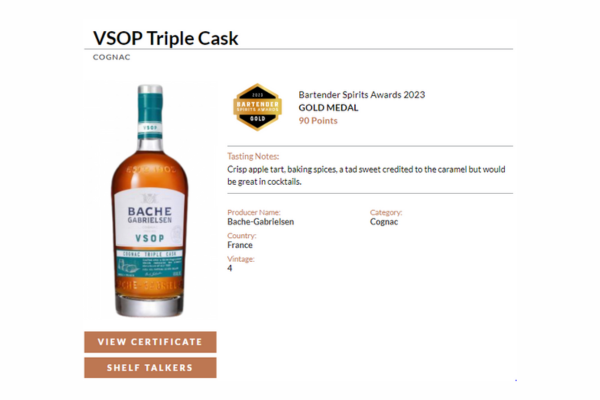Click the Bartender Spirits Awards 2023 text
600x400 pixels.
[362, 95]
